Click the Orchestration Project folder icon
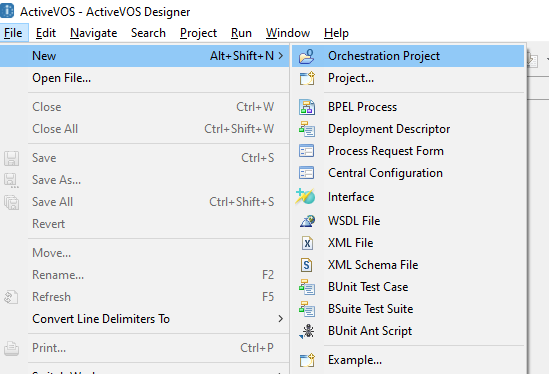This screenshot has height=374, width=549. click(x=307, y=56)
